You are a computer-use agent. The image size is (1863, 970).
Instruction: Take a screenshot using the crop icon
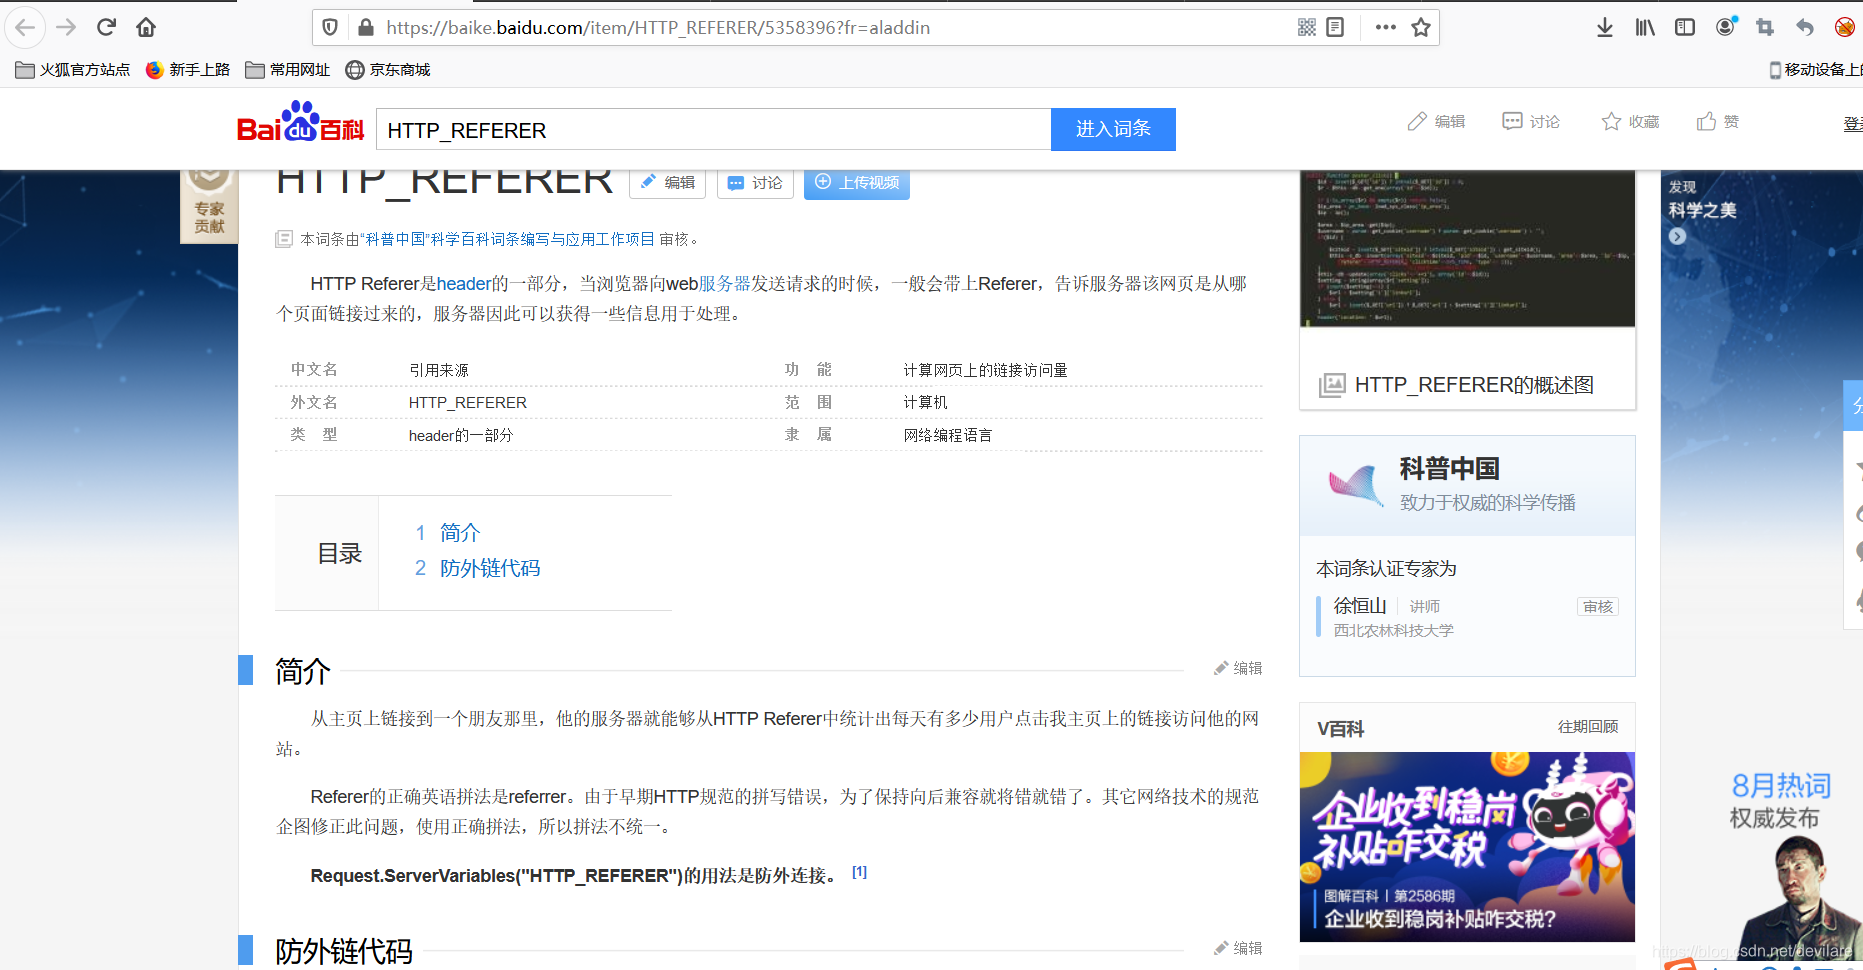coord(1764,27)
